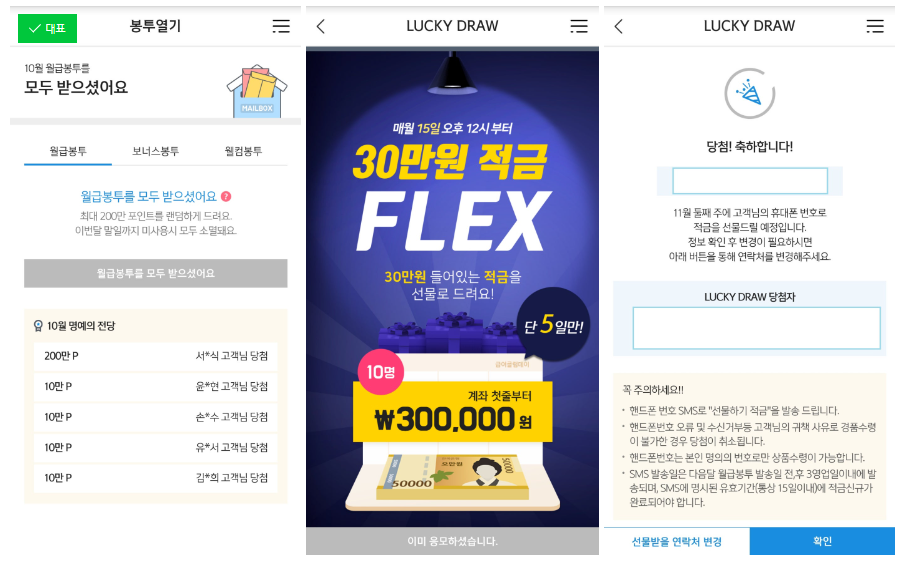Tap the 이미 응모하셨습니다 bottom bar
This screenshot has width=909, height=573.
pyautogui.click(x=453, y=541)
